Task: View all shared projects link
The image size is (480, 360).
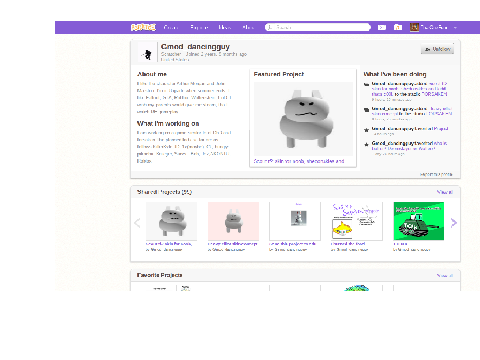Action: 445,192
